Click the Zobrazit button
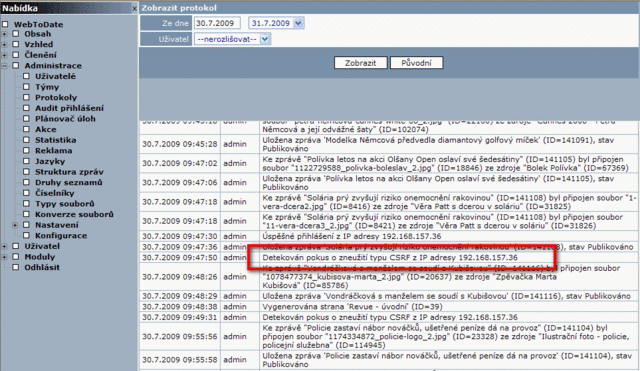640x371 pixels. pyautogui.click(x=360, y=63)
